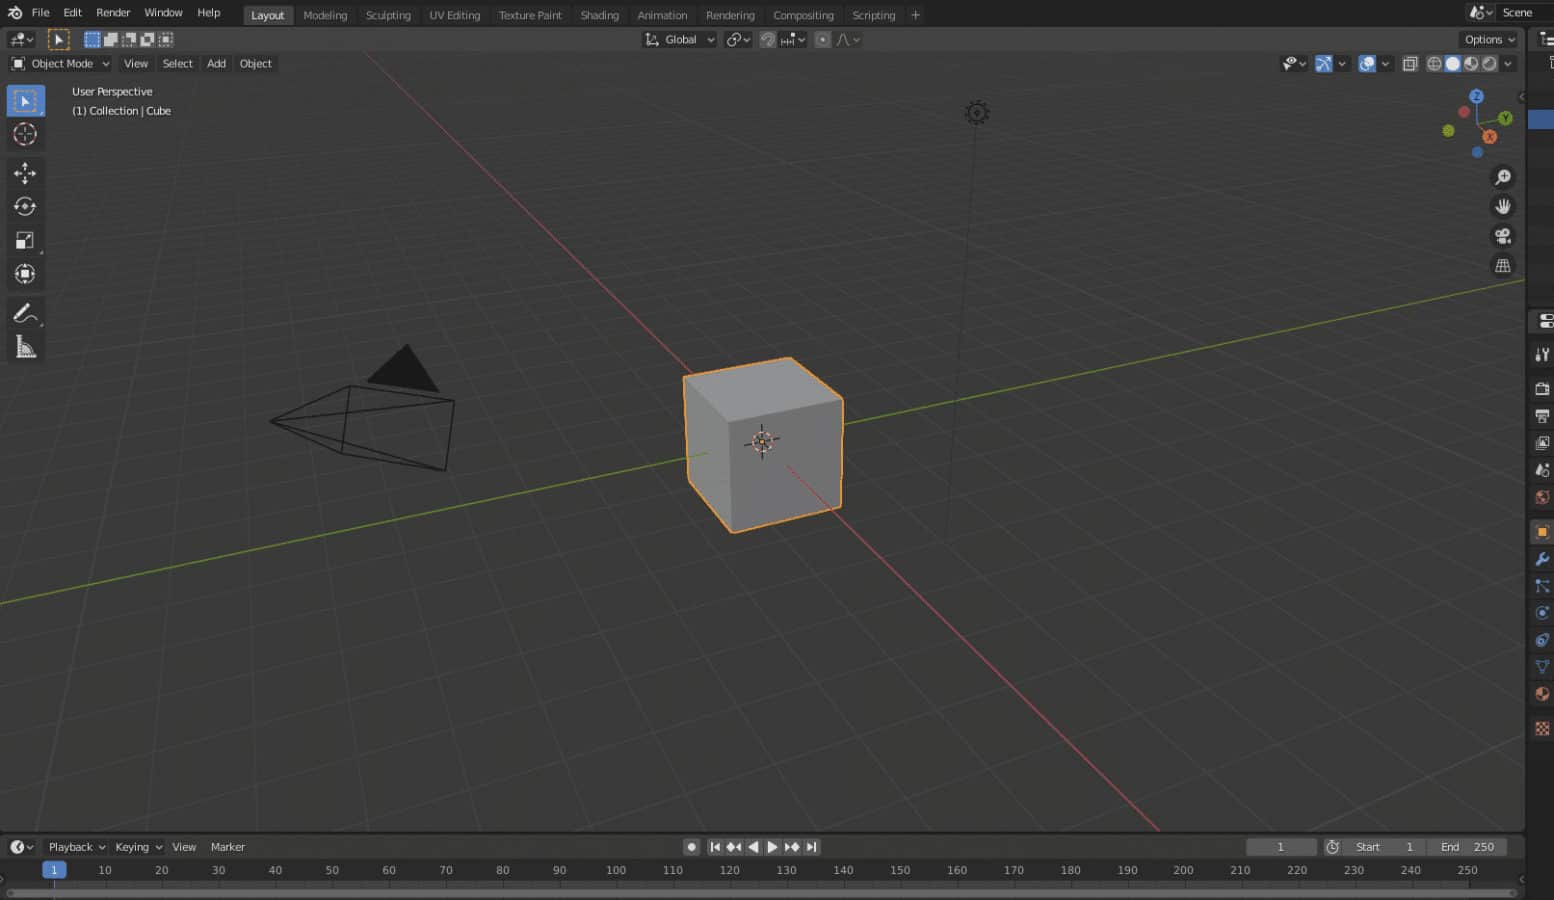This screenshot has height=900, width=1554.
Task: Click the current frame playhead on the timeline
Action: (54, 869)
